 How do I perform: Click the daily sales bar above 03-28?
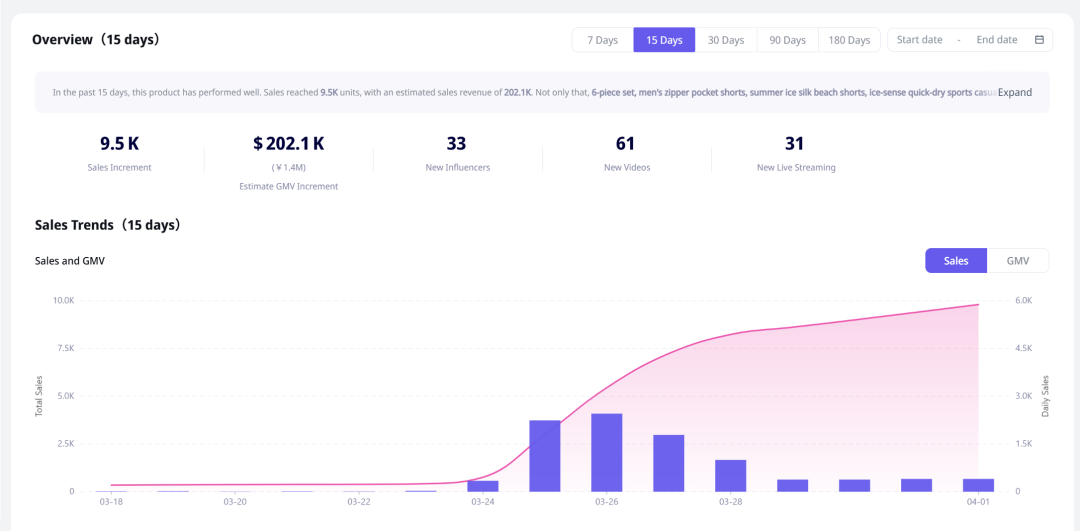click(731, 475)
